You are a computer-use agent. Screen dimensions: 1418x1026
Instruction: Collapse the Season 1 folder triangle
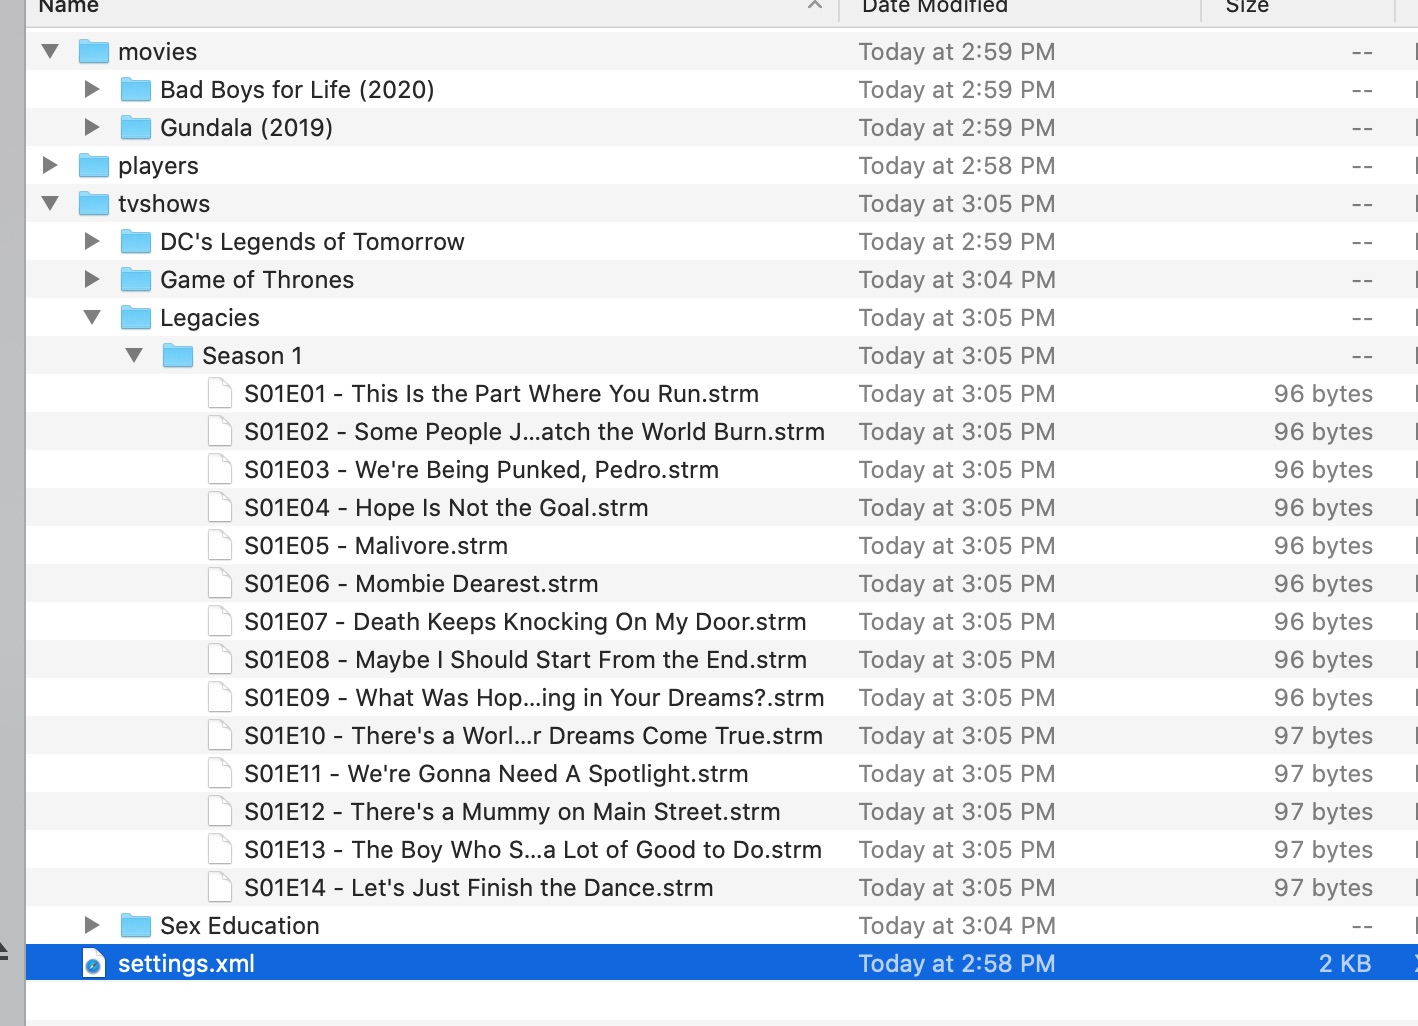[x=134, y=355]
